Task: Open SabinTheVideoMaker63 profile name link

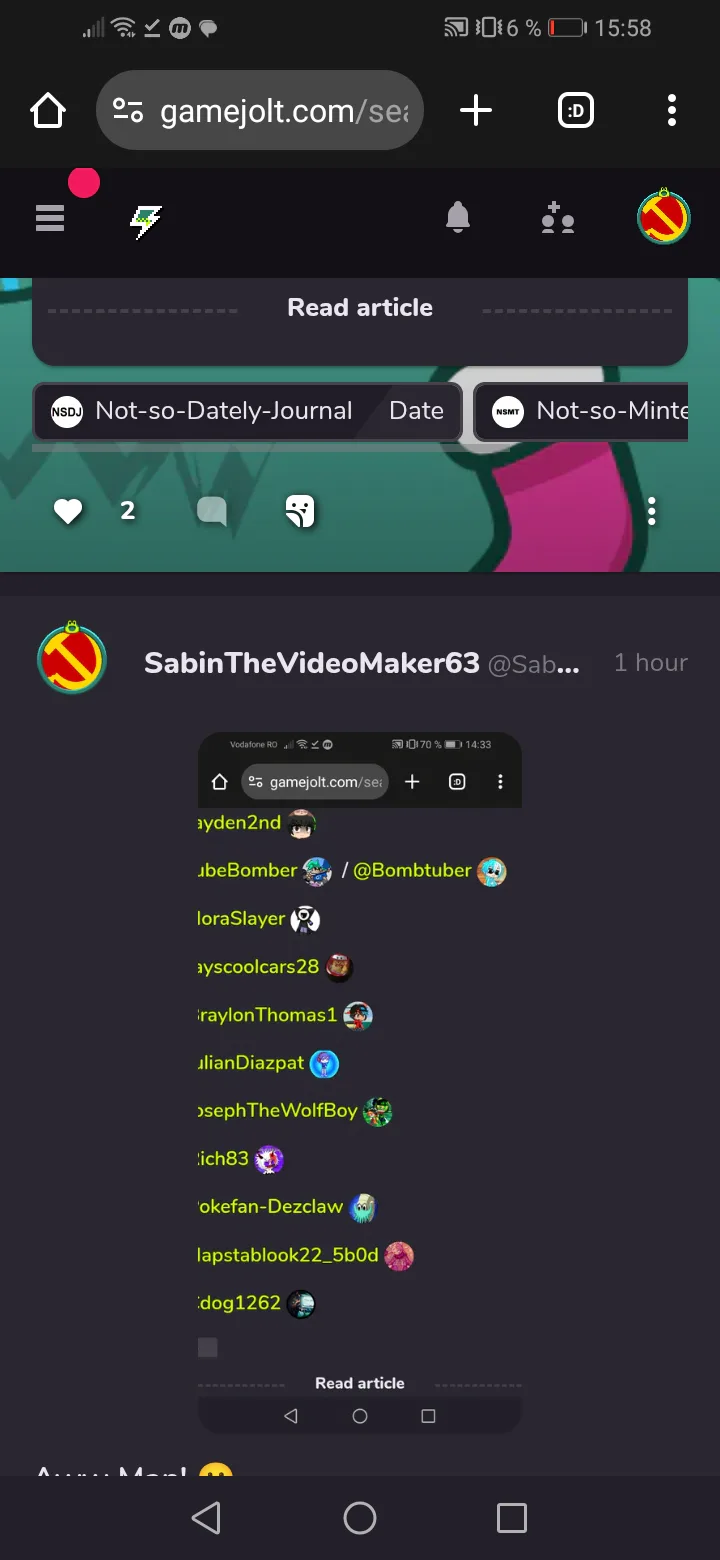Action: pos(312,663)
